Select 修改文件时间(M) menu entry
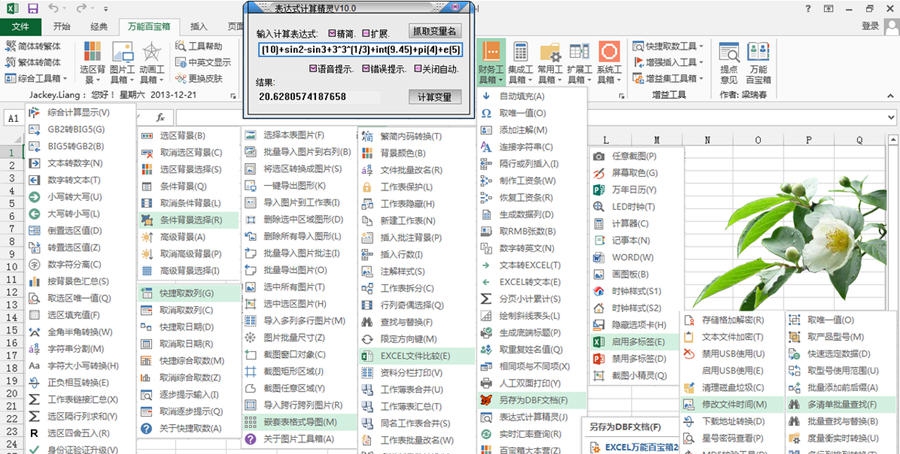Image resolution: width=900 pixels, height=454 pixels. [x=732, y=404]
